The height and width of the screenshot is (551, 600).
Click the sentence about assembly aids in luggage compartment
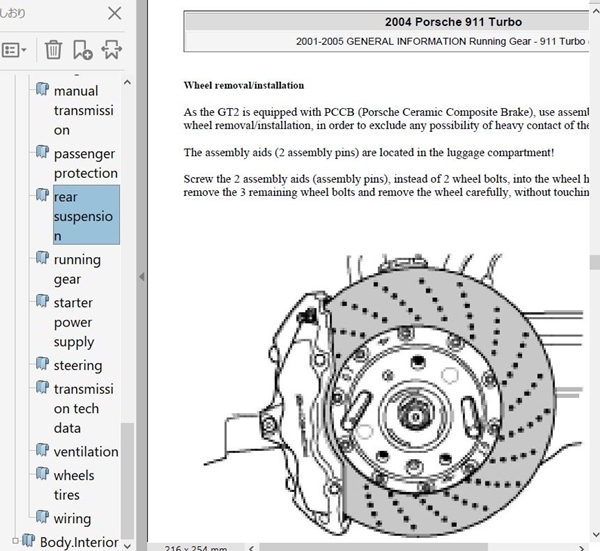coord(369,152)
